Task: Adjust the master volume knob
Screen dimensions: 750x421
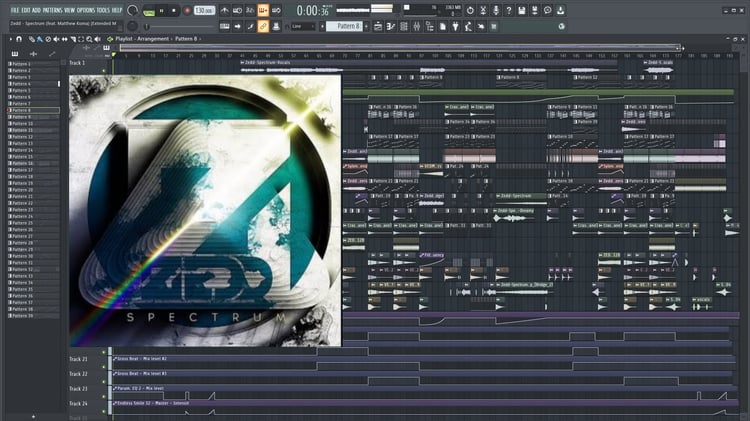Action: pyautogui.click(x=132, y=11)
